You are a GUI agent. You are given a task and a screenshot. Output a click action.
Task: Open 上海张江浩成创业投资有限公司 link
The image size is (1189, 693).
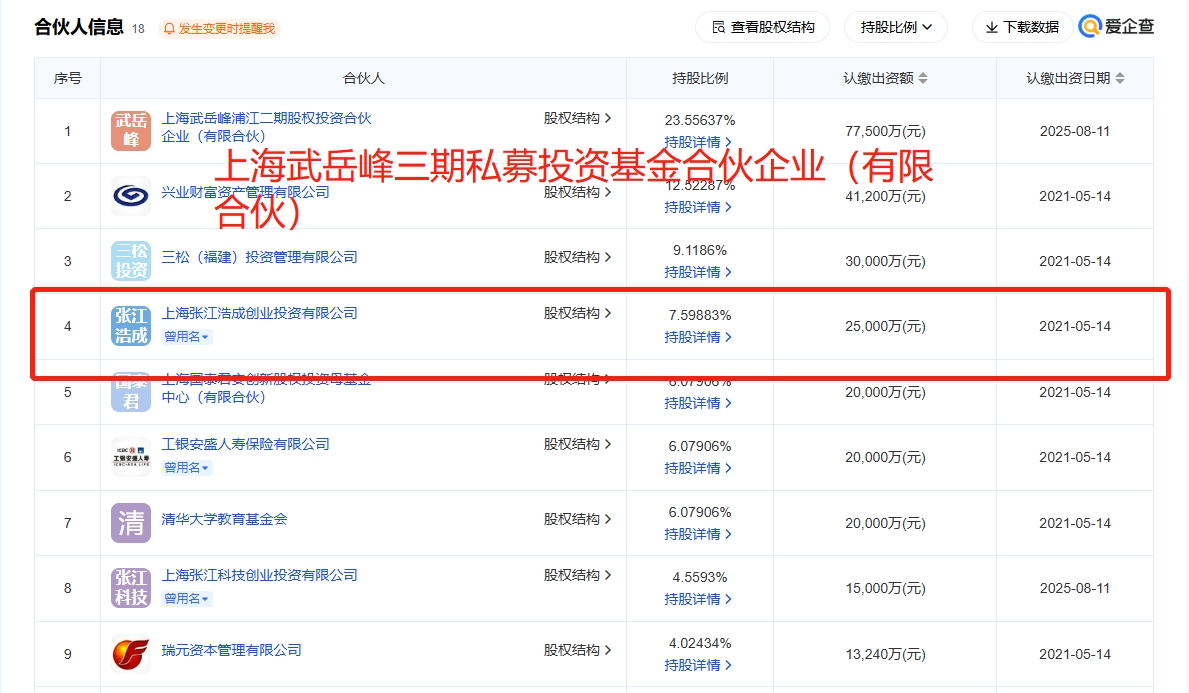[x=259, y=313]
